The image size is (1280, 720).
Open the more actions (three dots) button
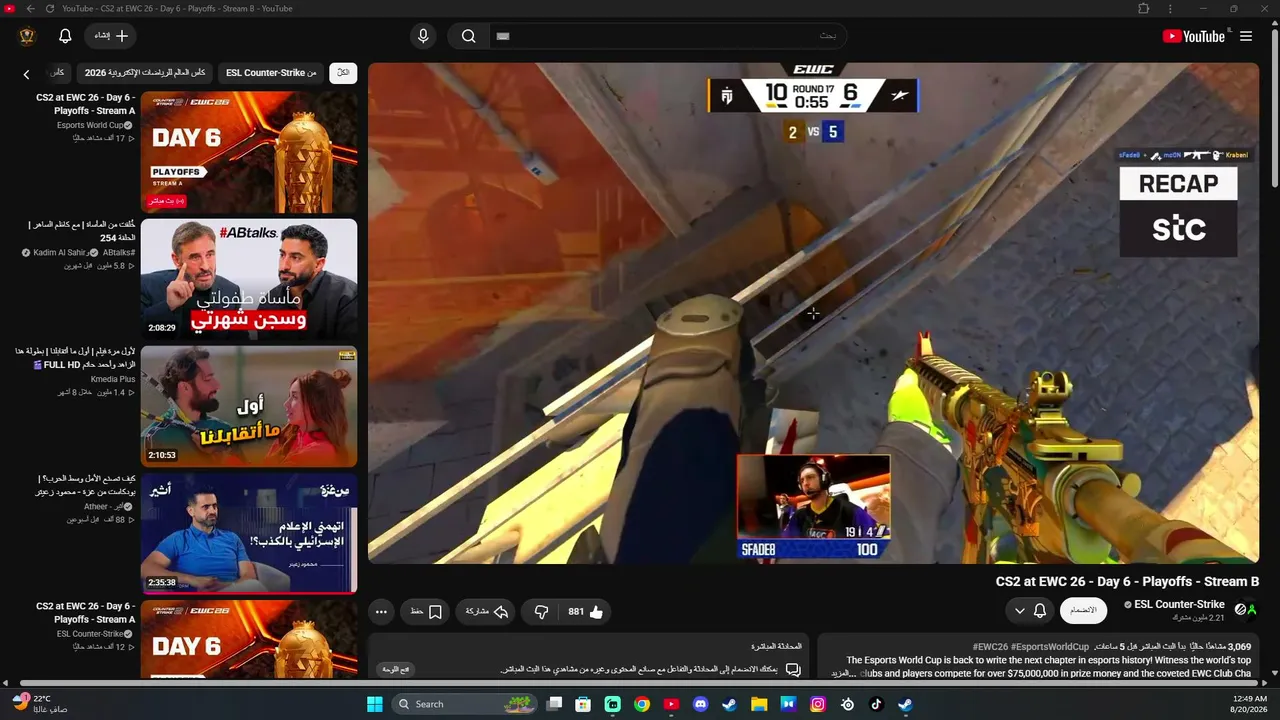[381, 612]
